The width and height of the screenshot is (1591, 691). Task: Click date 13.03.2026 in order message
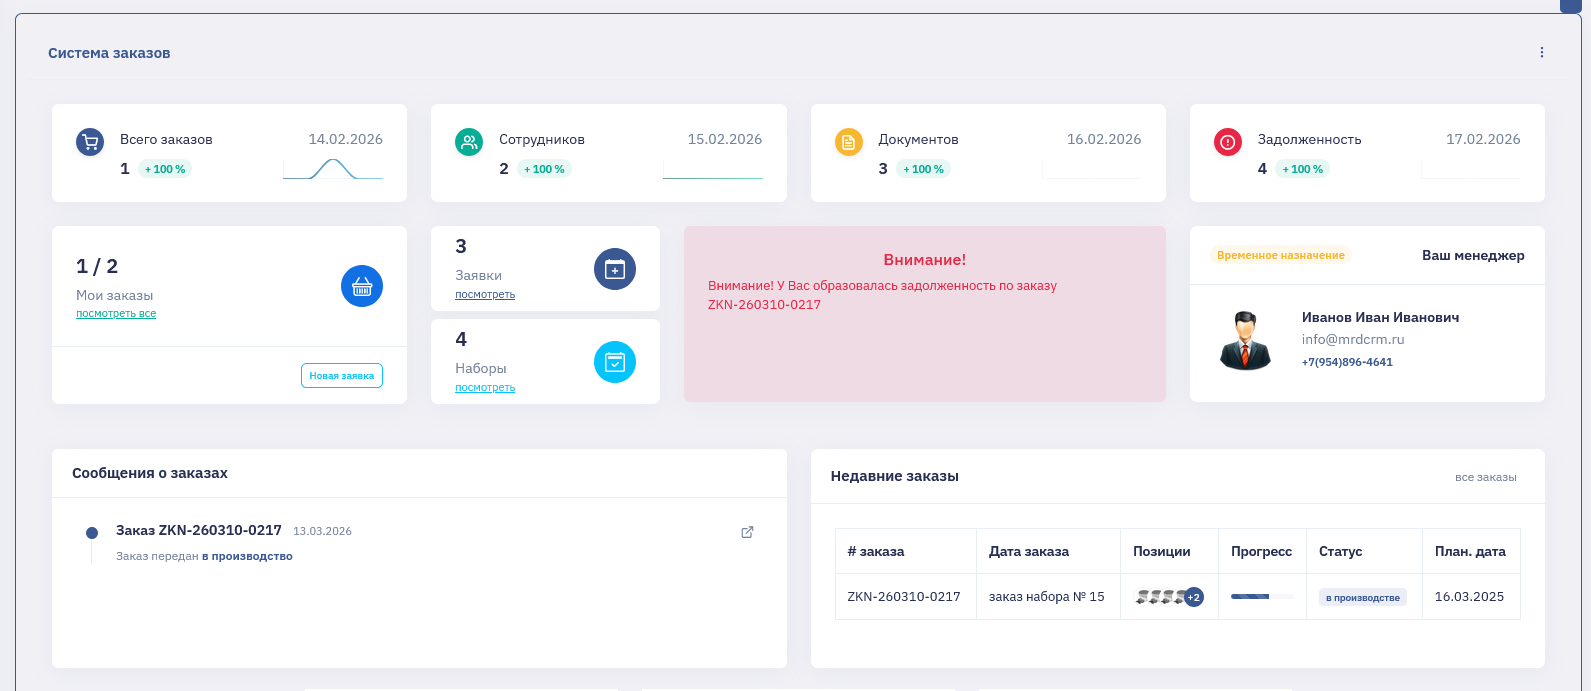[x=322, y=531]
